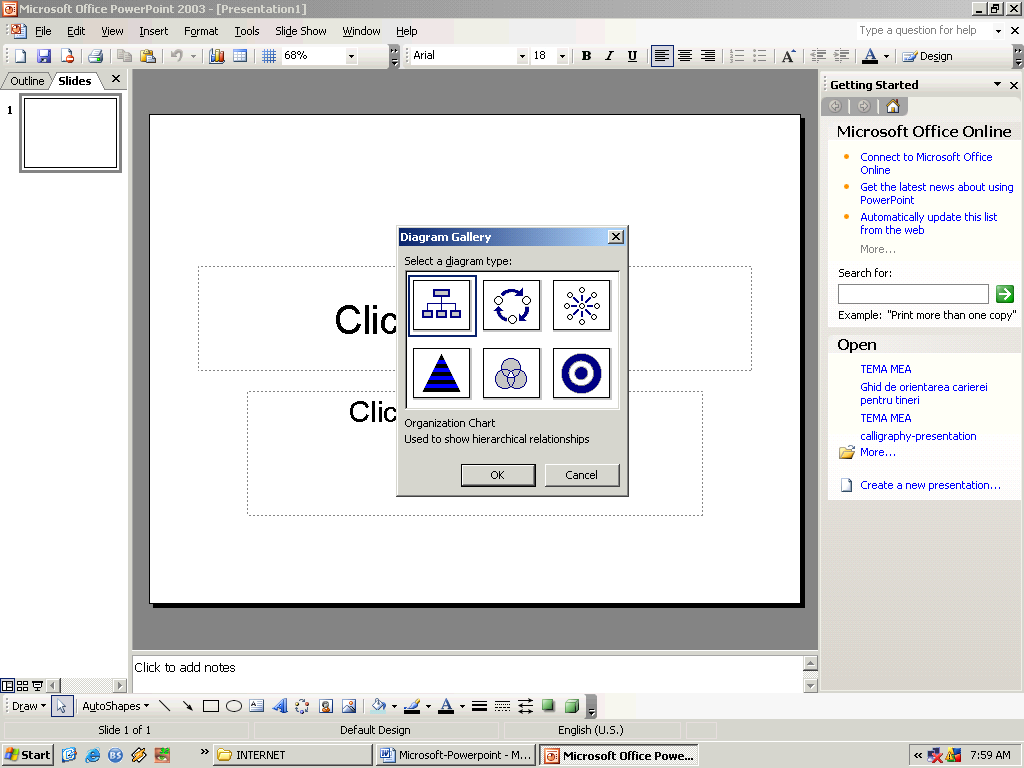Open the Dash Style options
Screen dimensions: 1024x768
502,706
